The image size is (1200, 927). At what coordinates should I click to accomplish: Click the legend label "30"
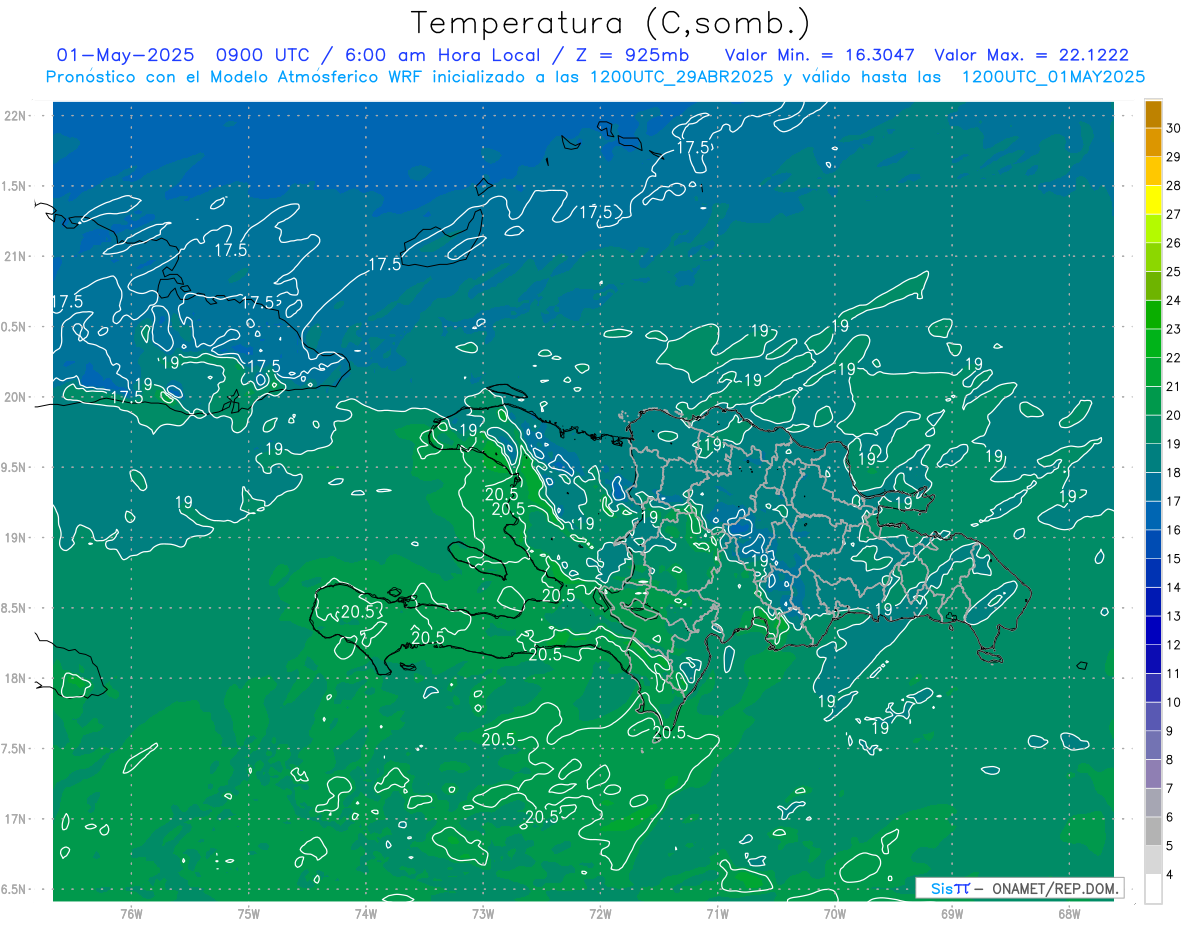coord(1175,129)
